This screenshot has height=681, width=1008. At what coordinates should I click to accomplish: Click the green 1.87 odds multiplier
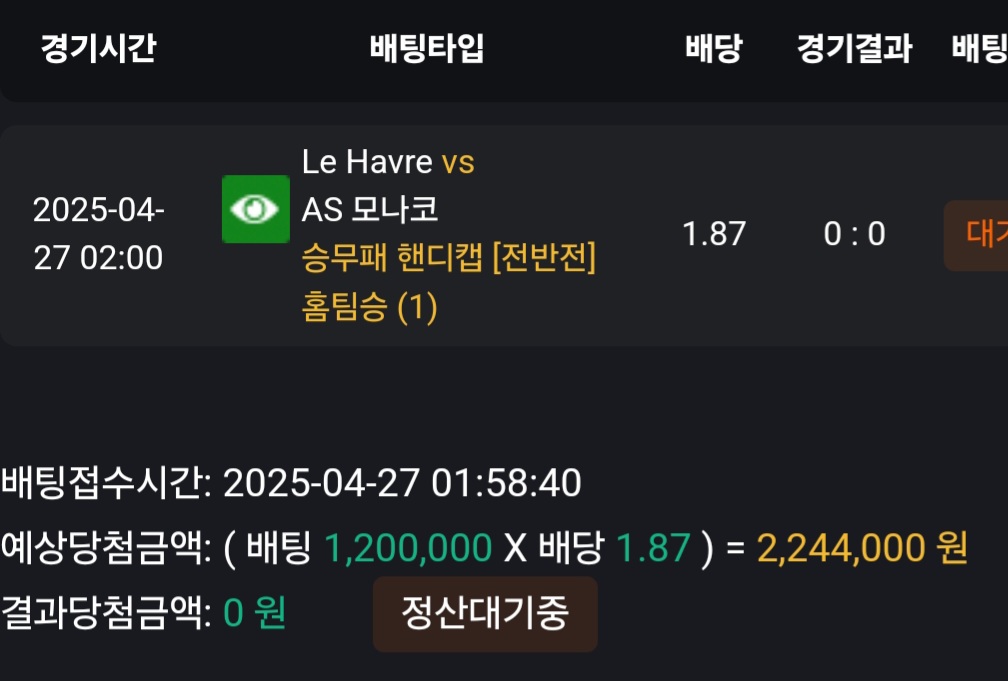653,548
